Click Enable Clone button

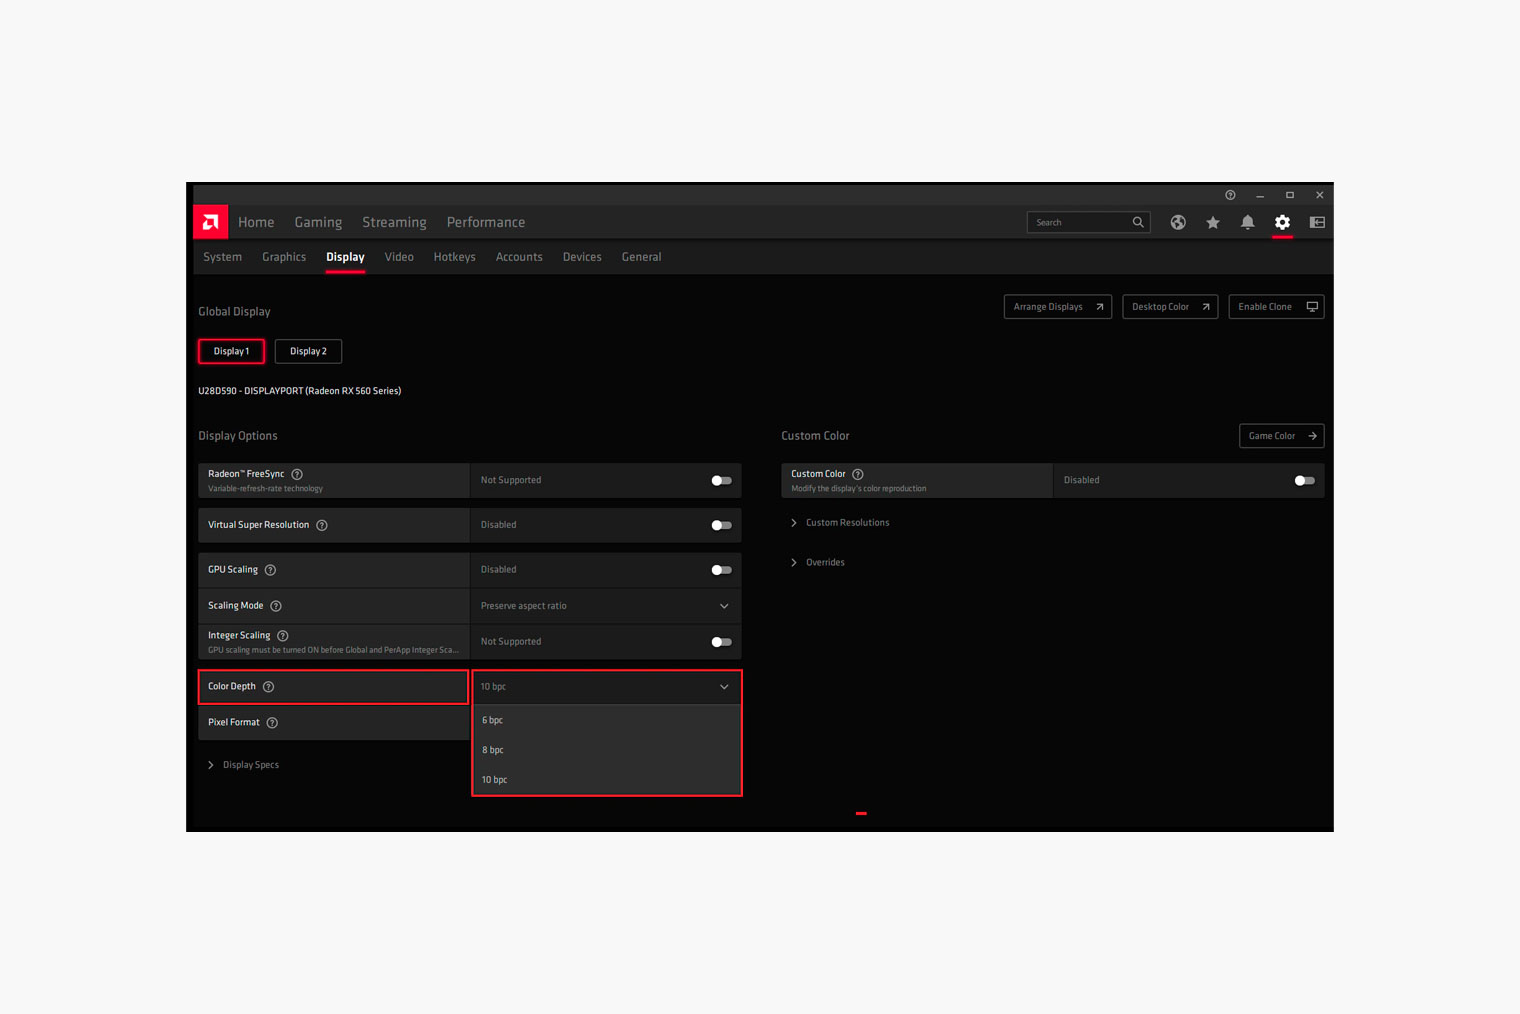[x=1276, y=307]
